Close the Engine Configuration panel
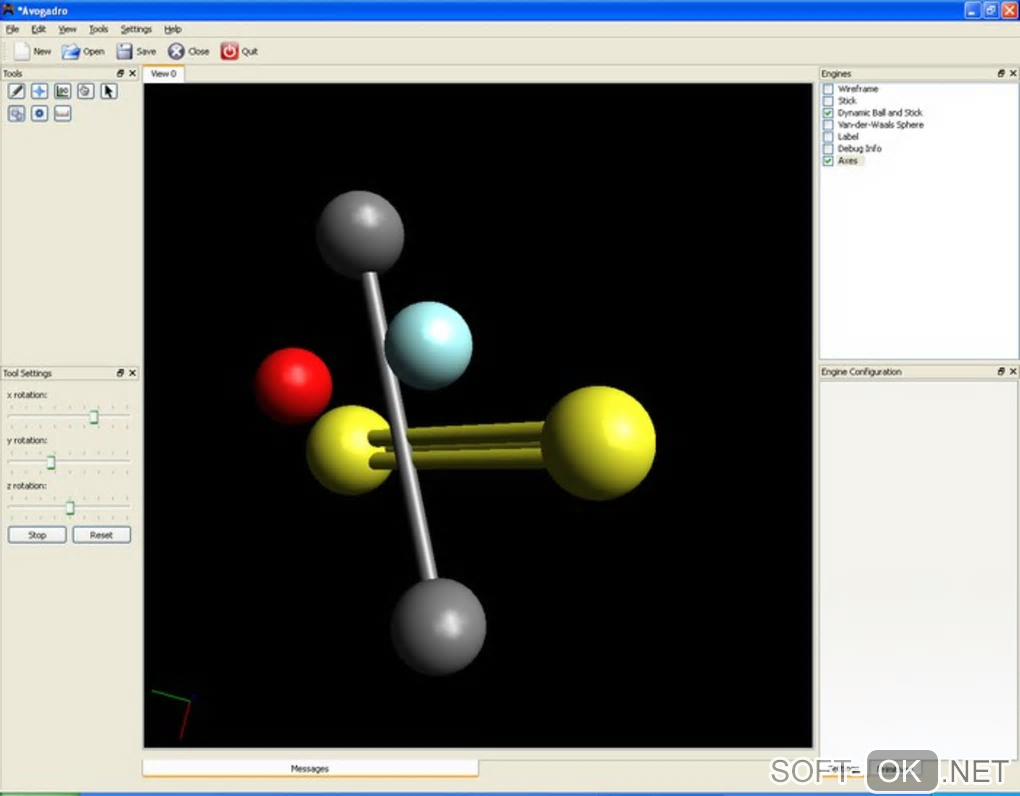 [1013, 371]
